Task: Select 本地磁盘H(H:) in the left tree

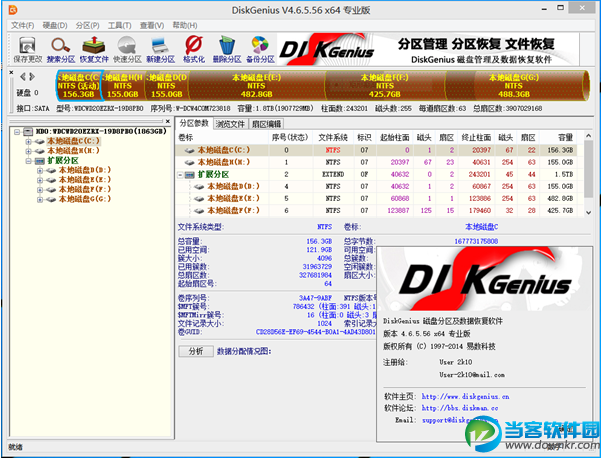Action: tap(73, 151)
